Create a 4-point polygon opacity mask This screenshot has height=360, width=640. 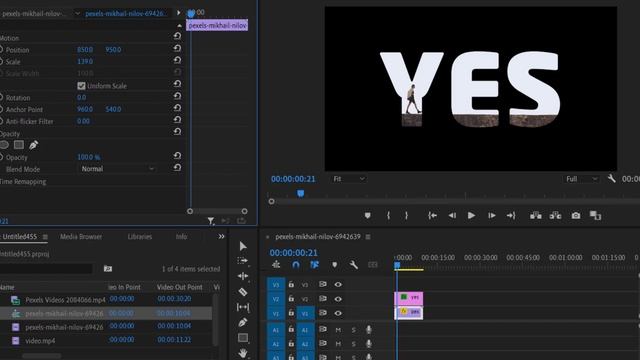click(19, 144)
